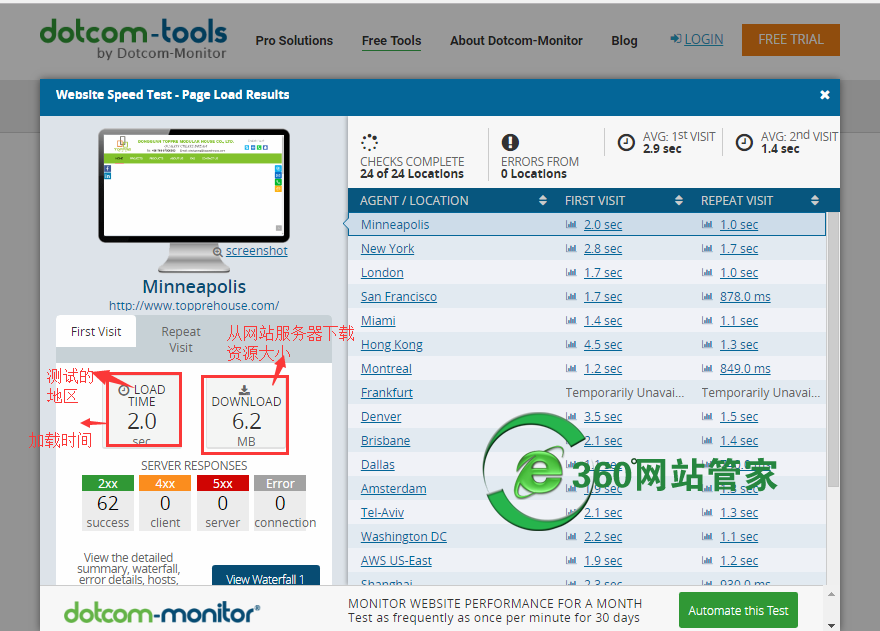
Task: Click the dotcom-tools logo
Action: [134, 38]
